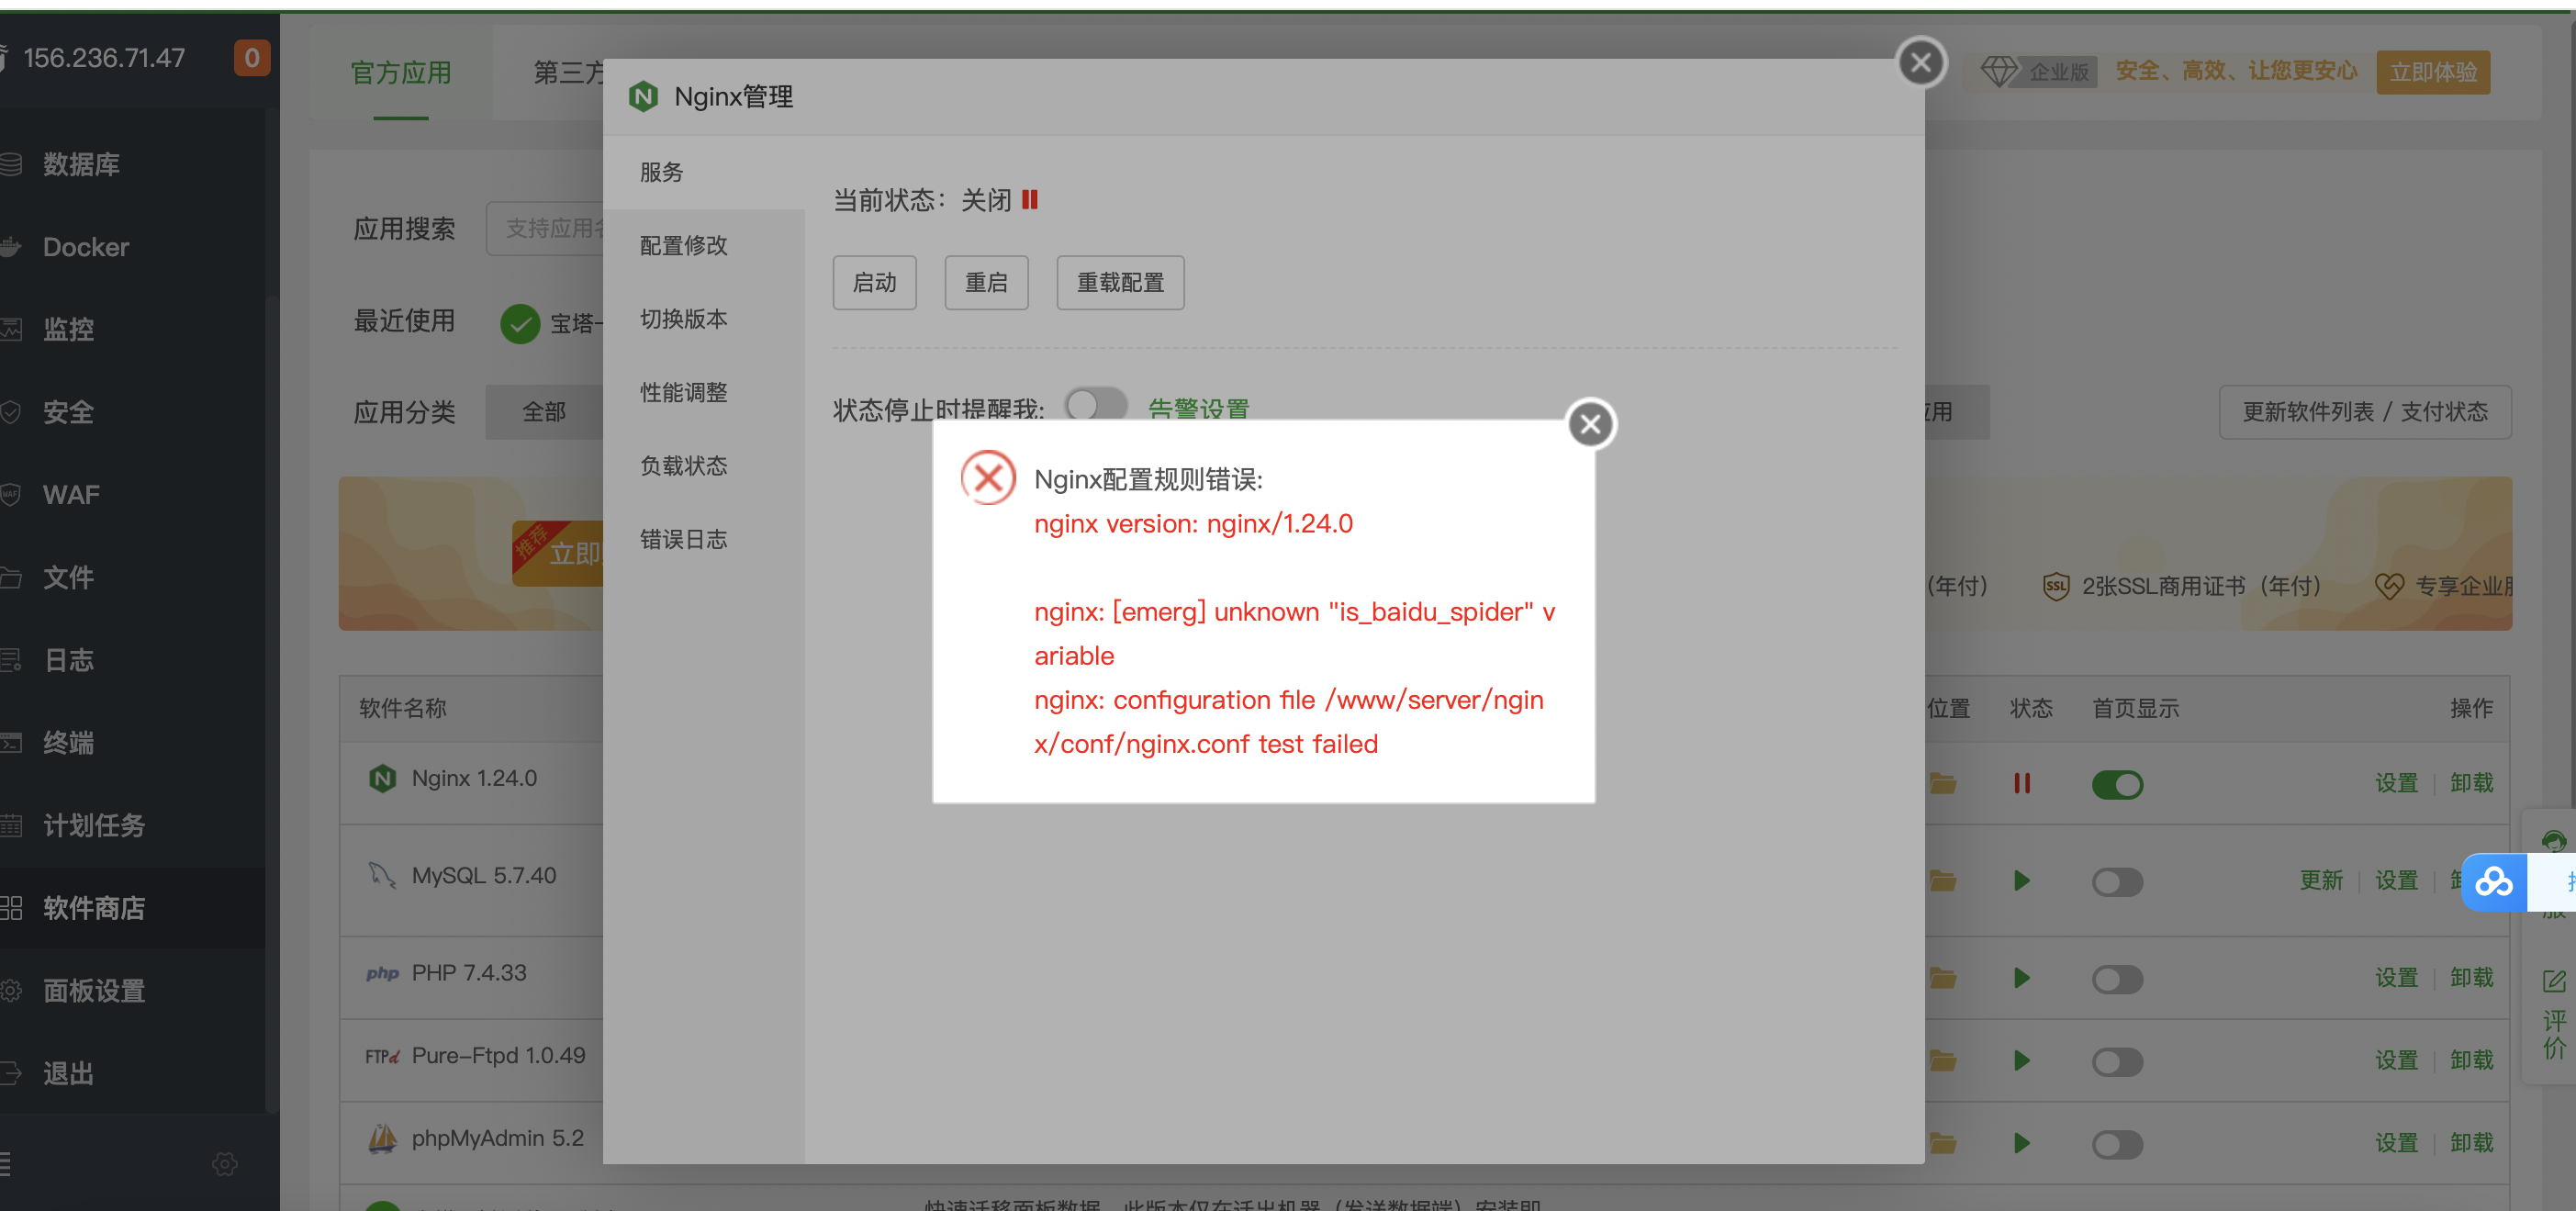Close the Nginx管理 dialog
The width and height of the screenshot is (2576, 1211).
pyautogui.click(x=1920, y=63)
